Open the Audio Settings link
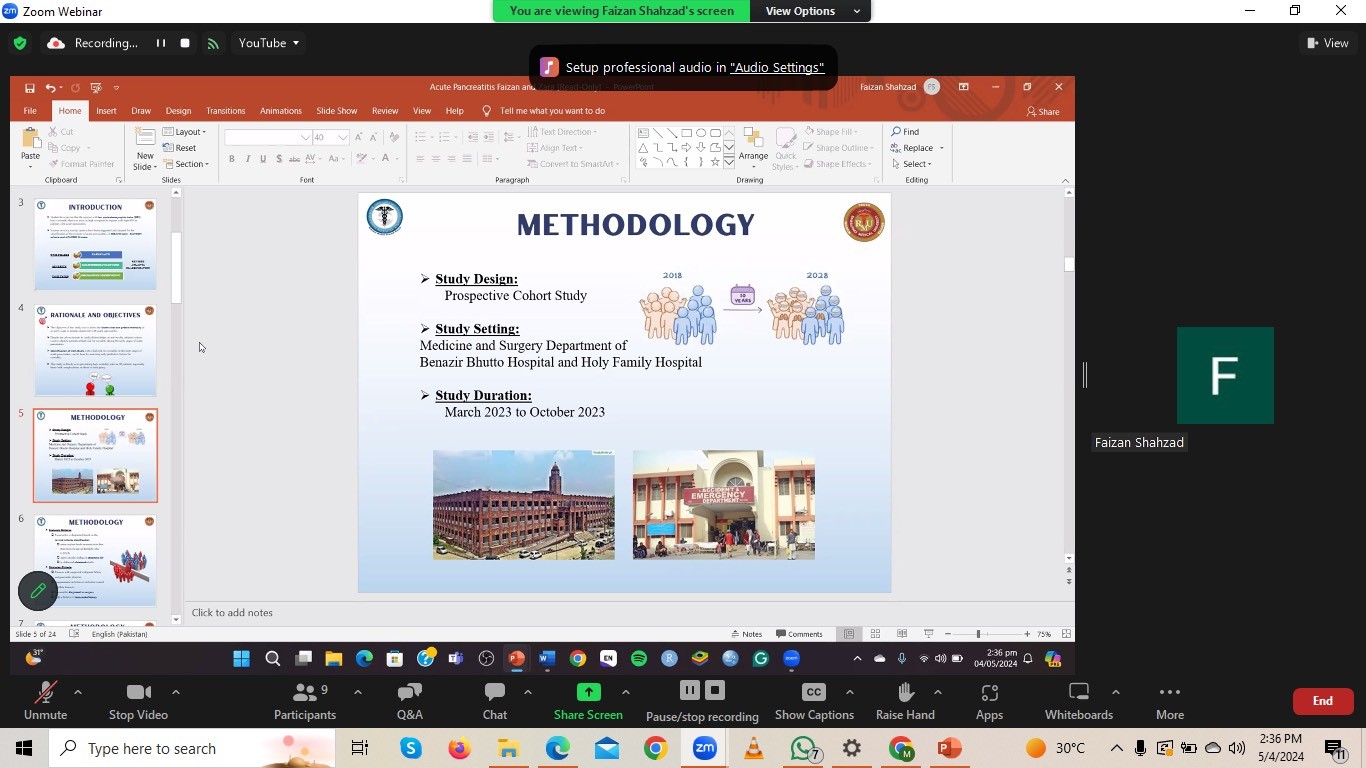This screenshot has height=768, width=1366. click(x=777, y=67)
